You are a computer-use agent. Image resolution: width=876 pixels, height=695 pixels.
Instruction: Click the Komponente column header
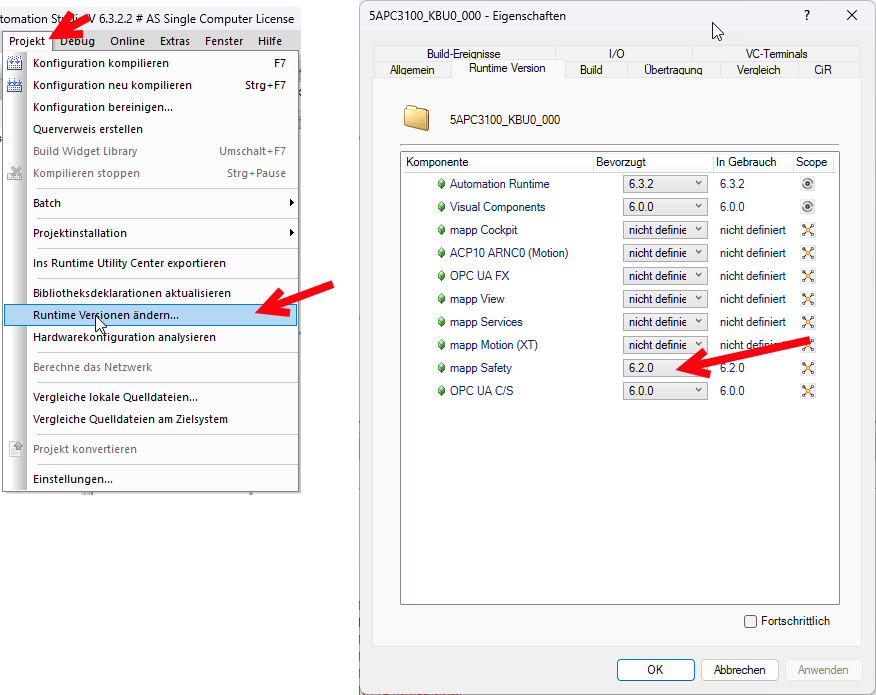click(x=497, y=162)
